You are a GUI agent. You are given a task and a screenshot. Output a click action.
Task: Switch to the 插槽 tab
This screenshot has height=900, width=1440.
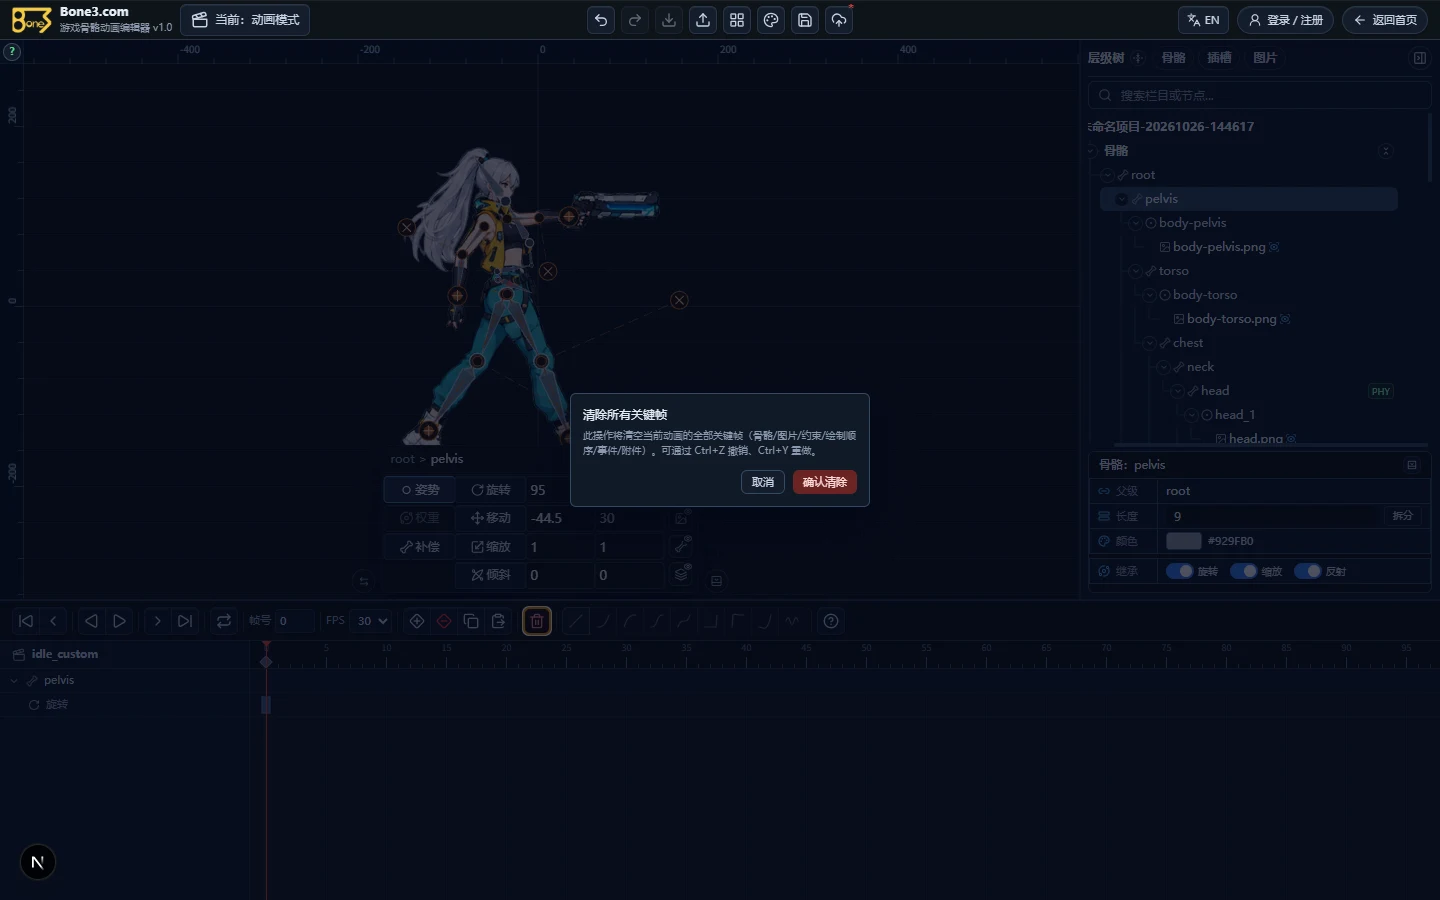tap(1219, 58)
